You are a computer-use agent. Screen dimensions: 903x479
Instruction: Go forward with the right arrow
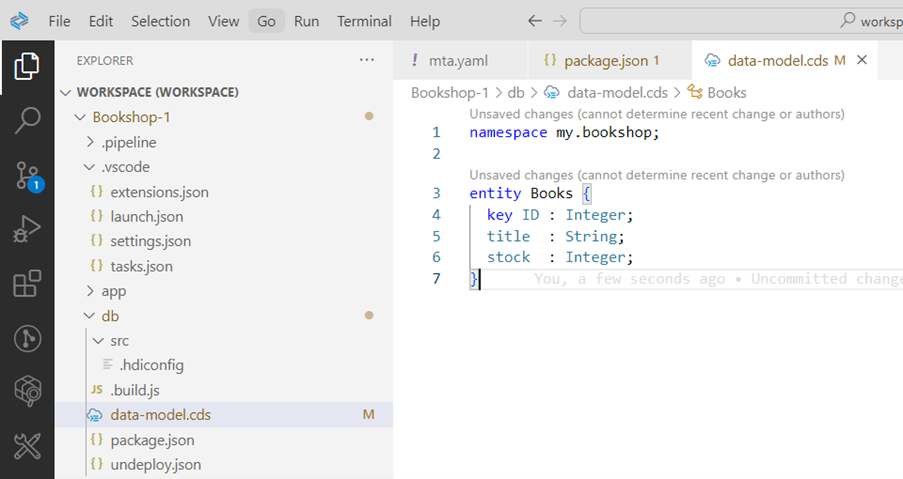(559, 21)
